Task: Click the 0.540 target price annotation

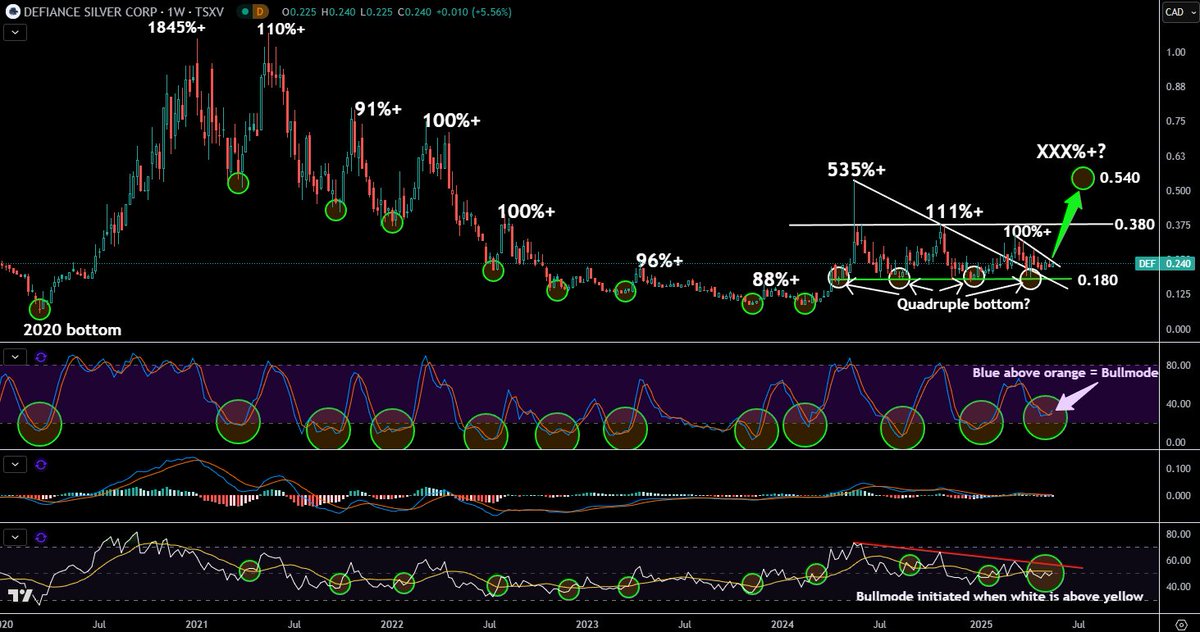Action: coord(1118,178)
